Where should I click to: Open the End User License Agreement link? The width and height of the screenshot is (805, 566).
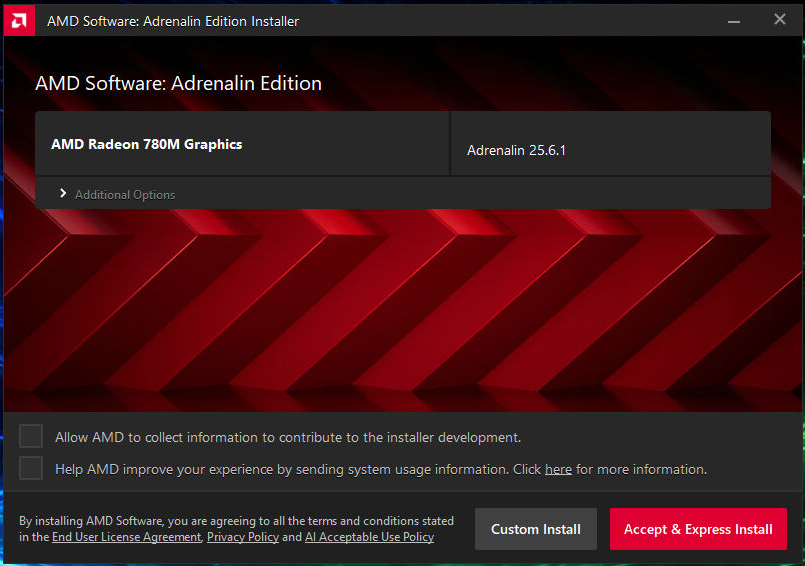(126, 537)
